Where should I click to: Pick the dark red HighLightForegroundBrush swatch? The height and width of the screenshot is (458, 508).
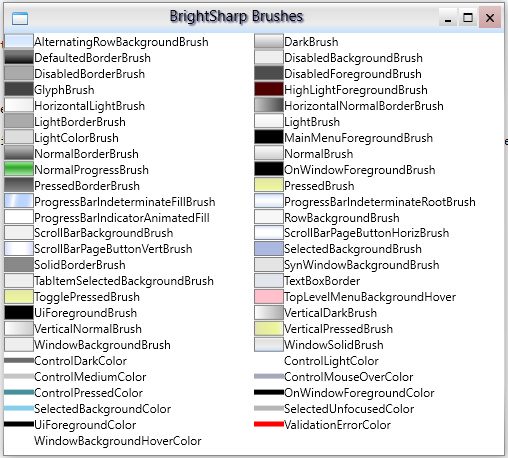coord(269,89)
